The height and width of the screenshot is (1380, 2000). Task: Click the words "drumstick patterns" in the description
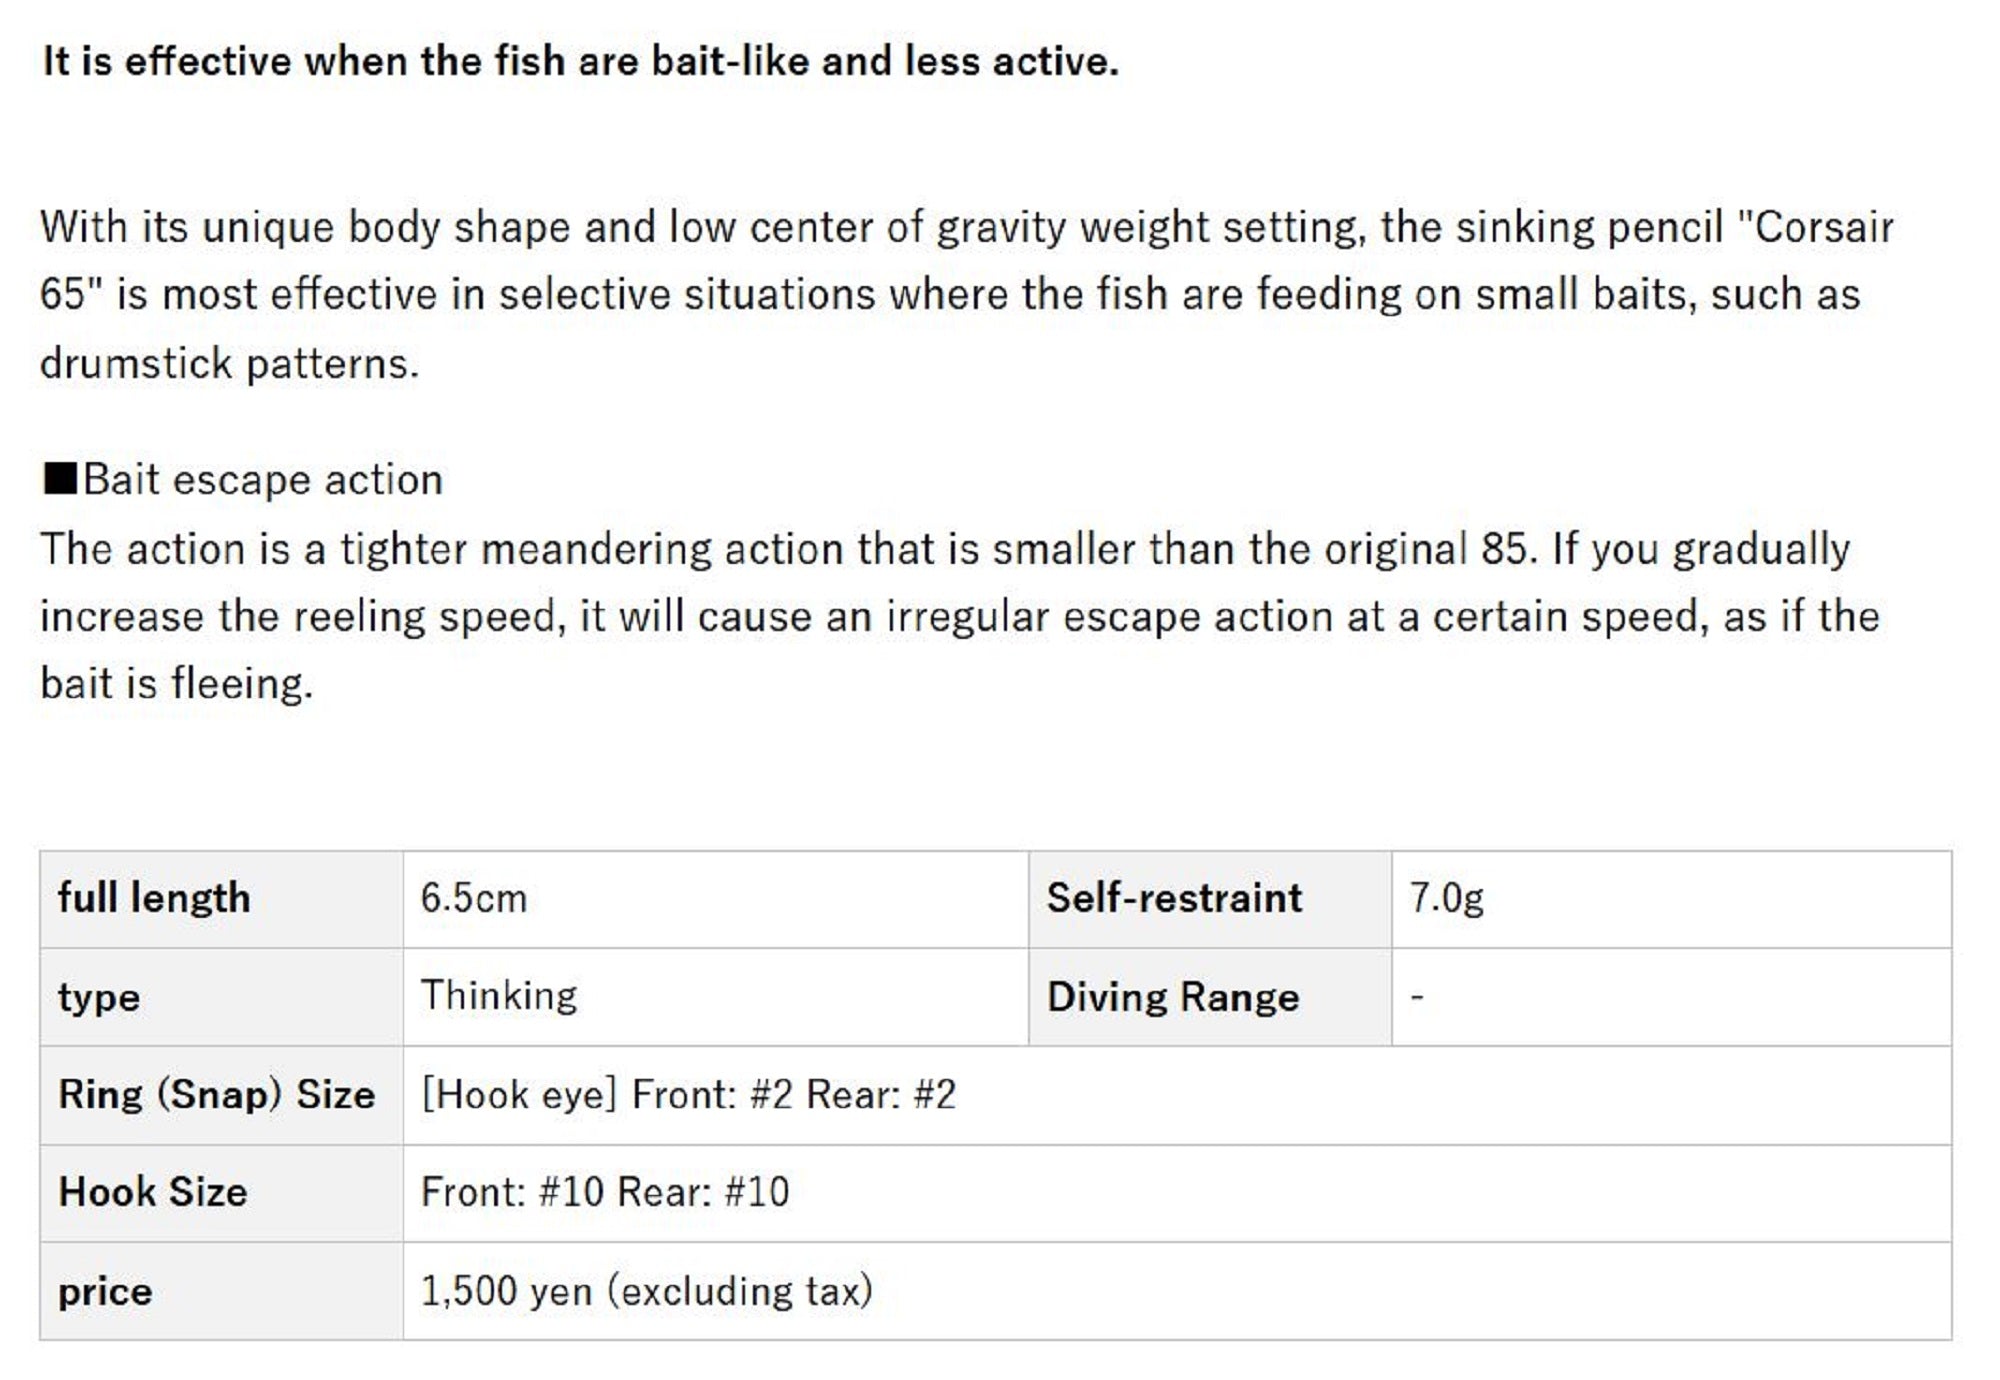(229, 364)
